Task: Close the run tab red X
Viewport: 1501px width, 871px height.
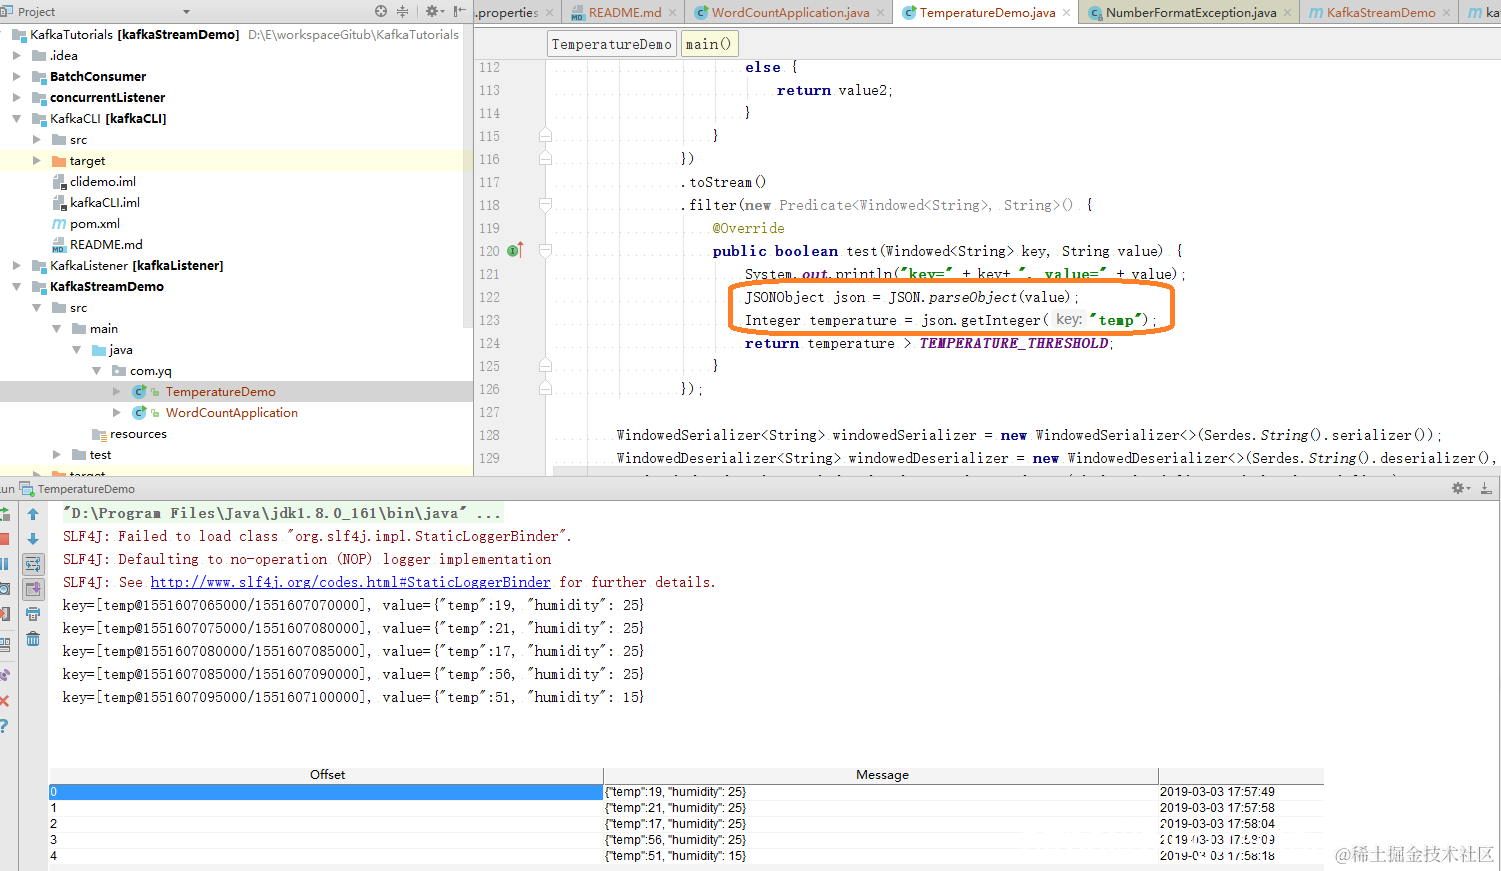Action: [4, 701]
